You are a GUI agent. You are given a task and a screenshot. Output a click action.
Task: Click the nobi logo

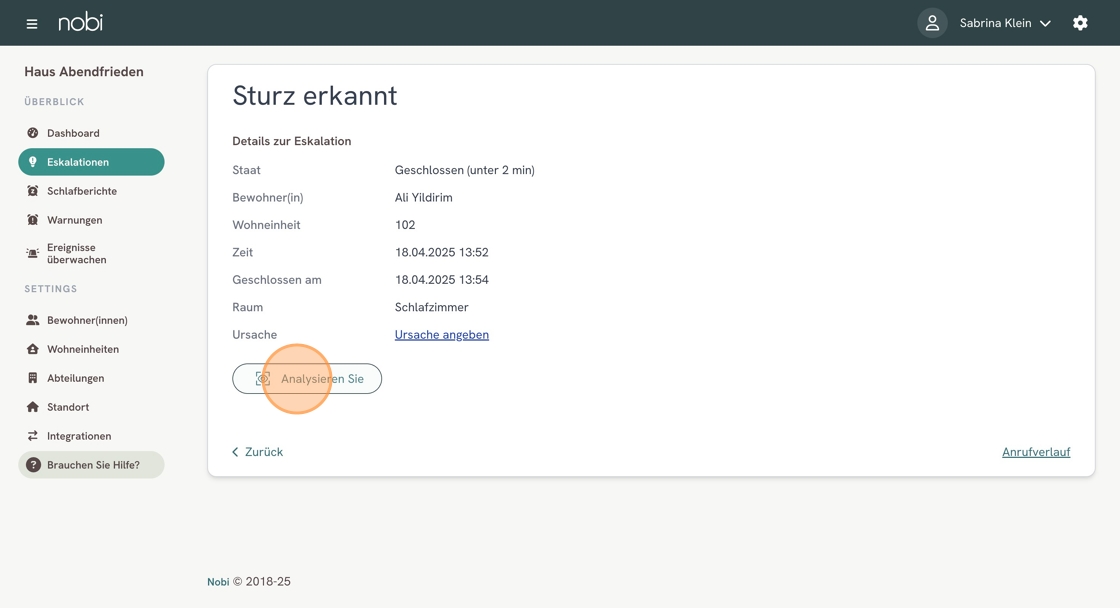point(80,22)
